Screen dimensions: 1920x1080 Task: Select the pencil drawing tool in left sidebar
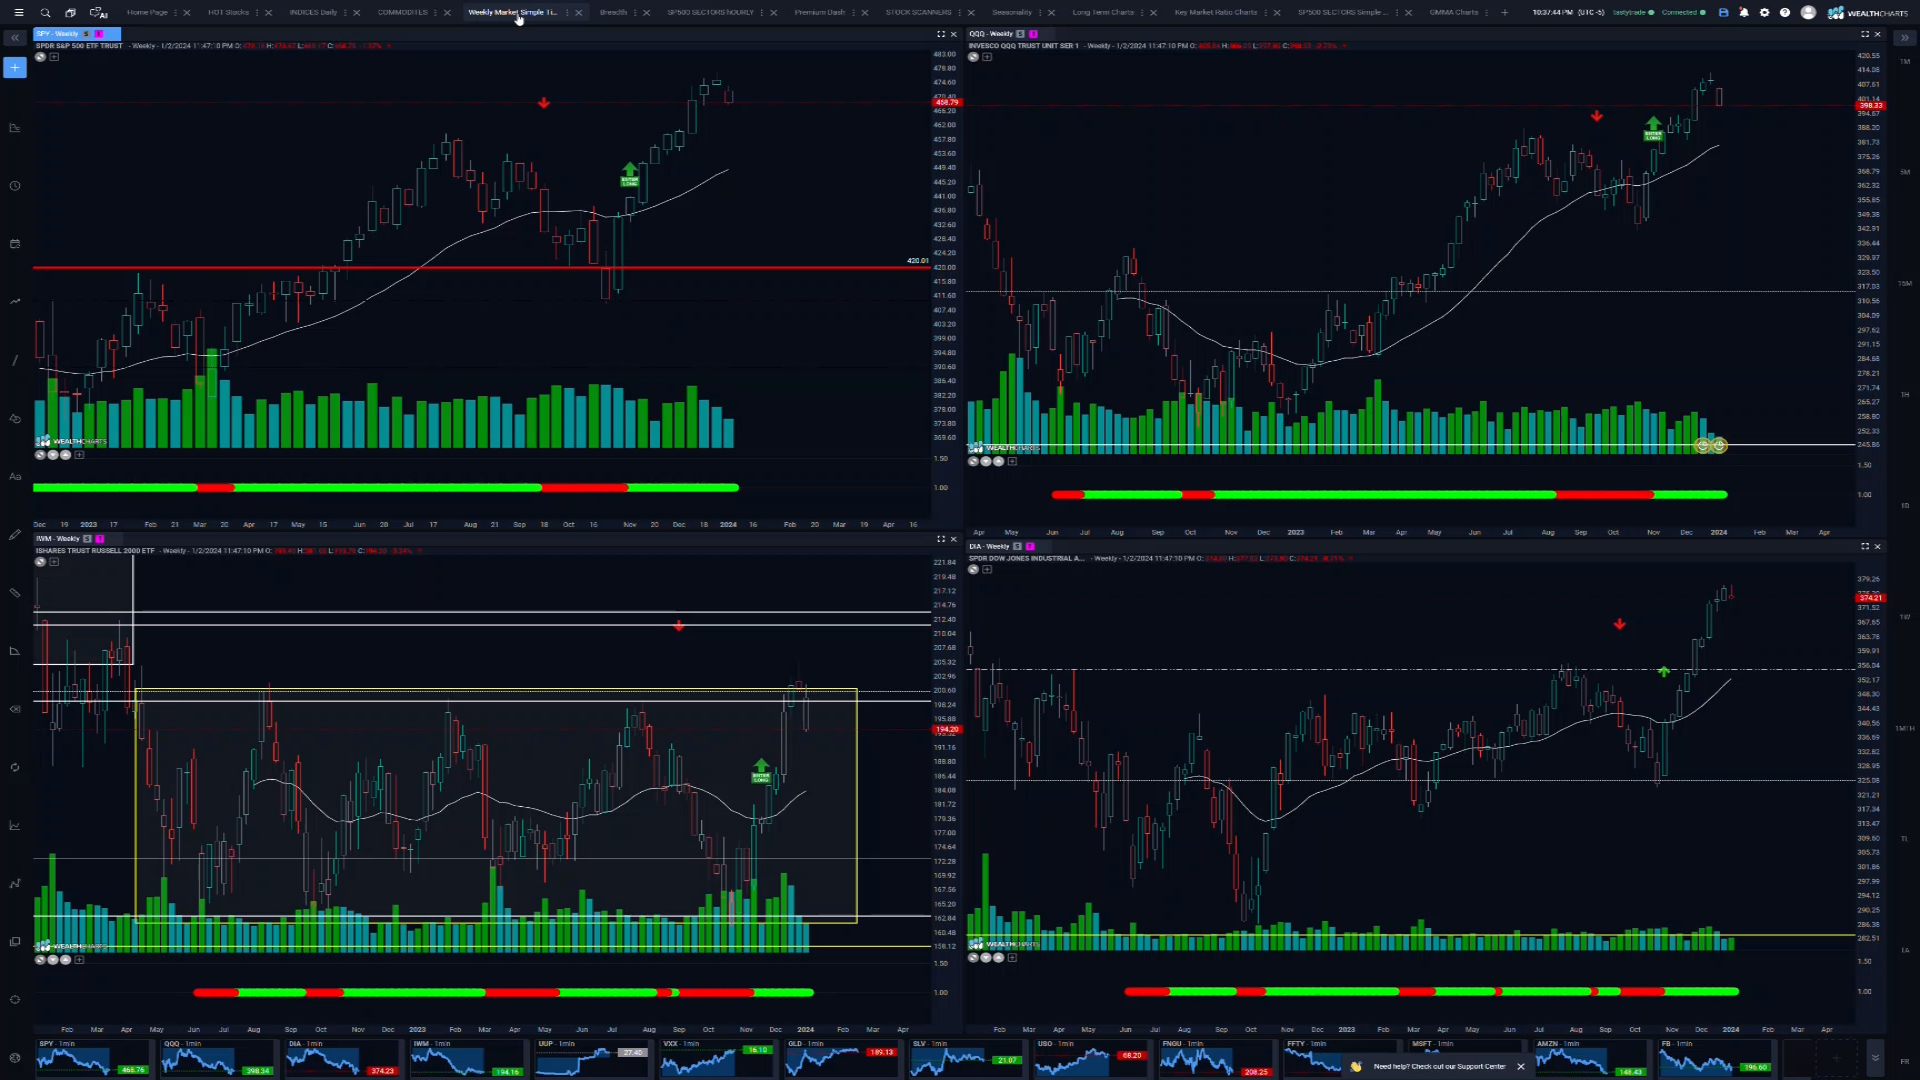(x=14, y=535)
